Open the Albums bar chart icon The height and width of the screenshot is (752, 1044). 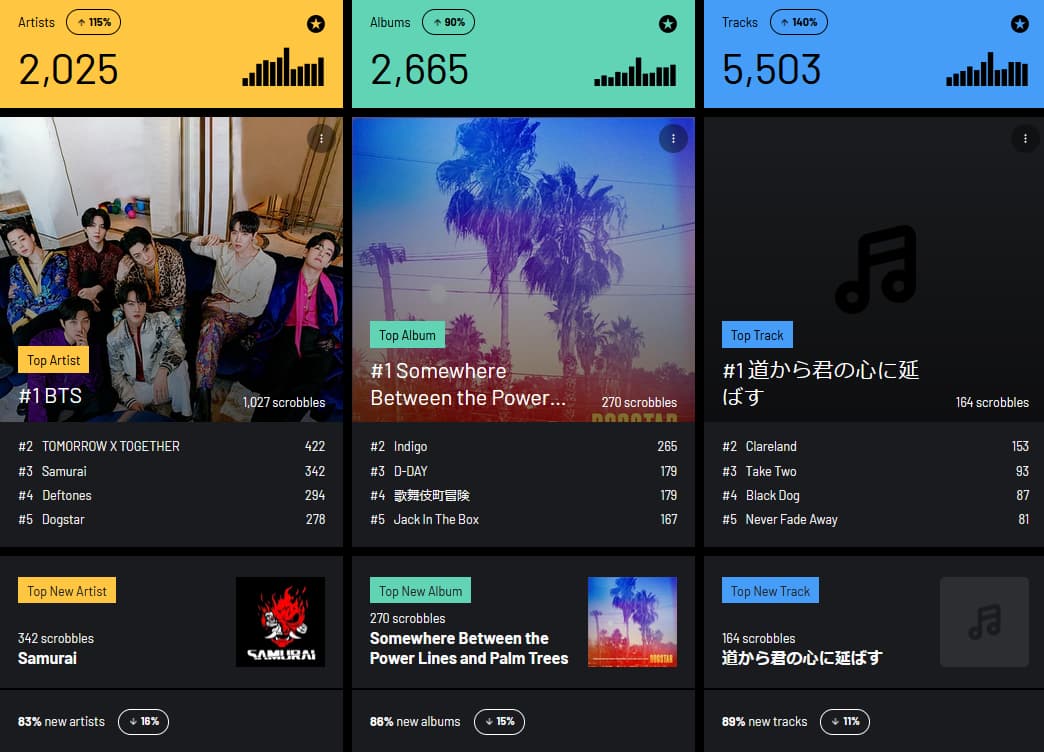635,71
